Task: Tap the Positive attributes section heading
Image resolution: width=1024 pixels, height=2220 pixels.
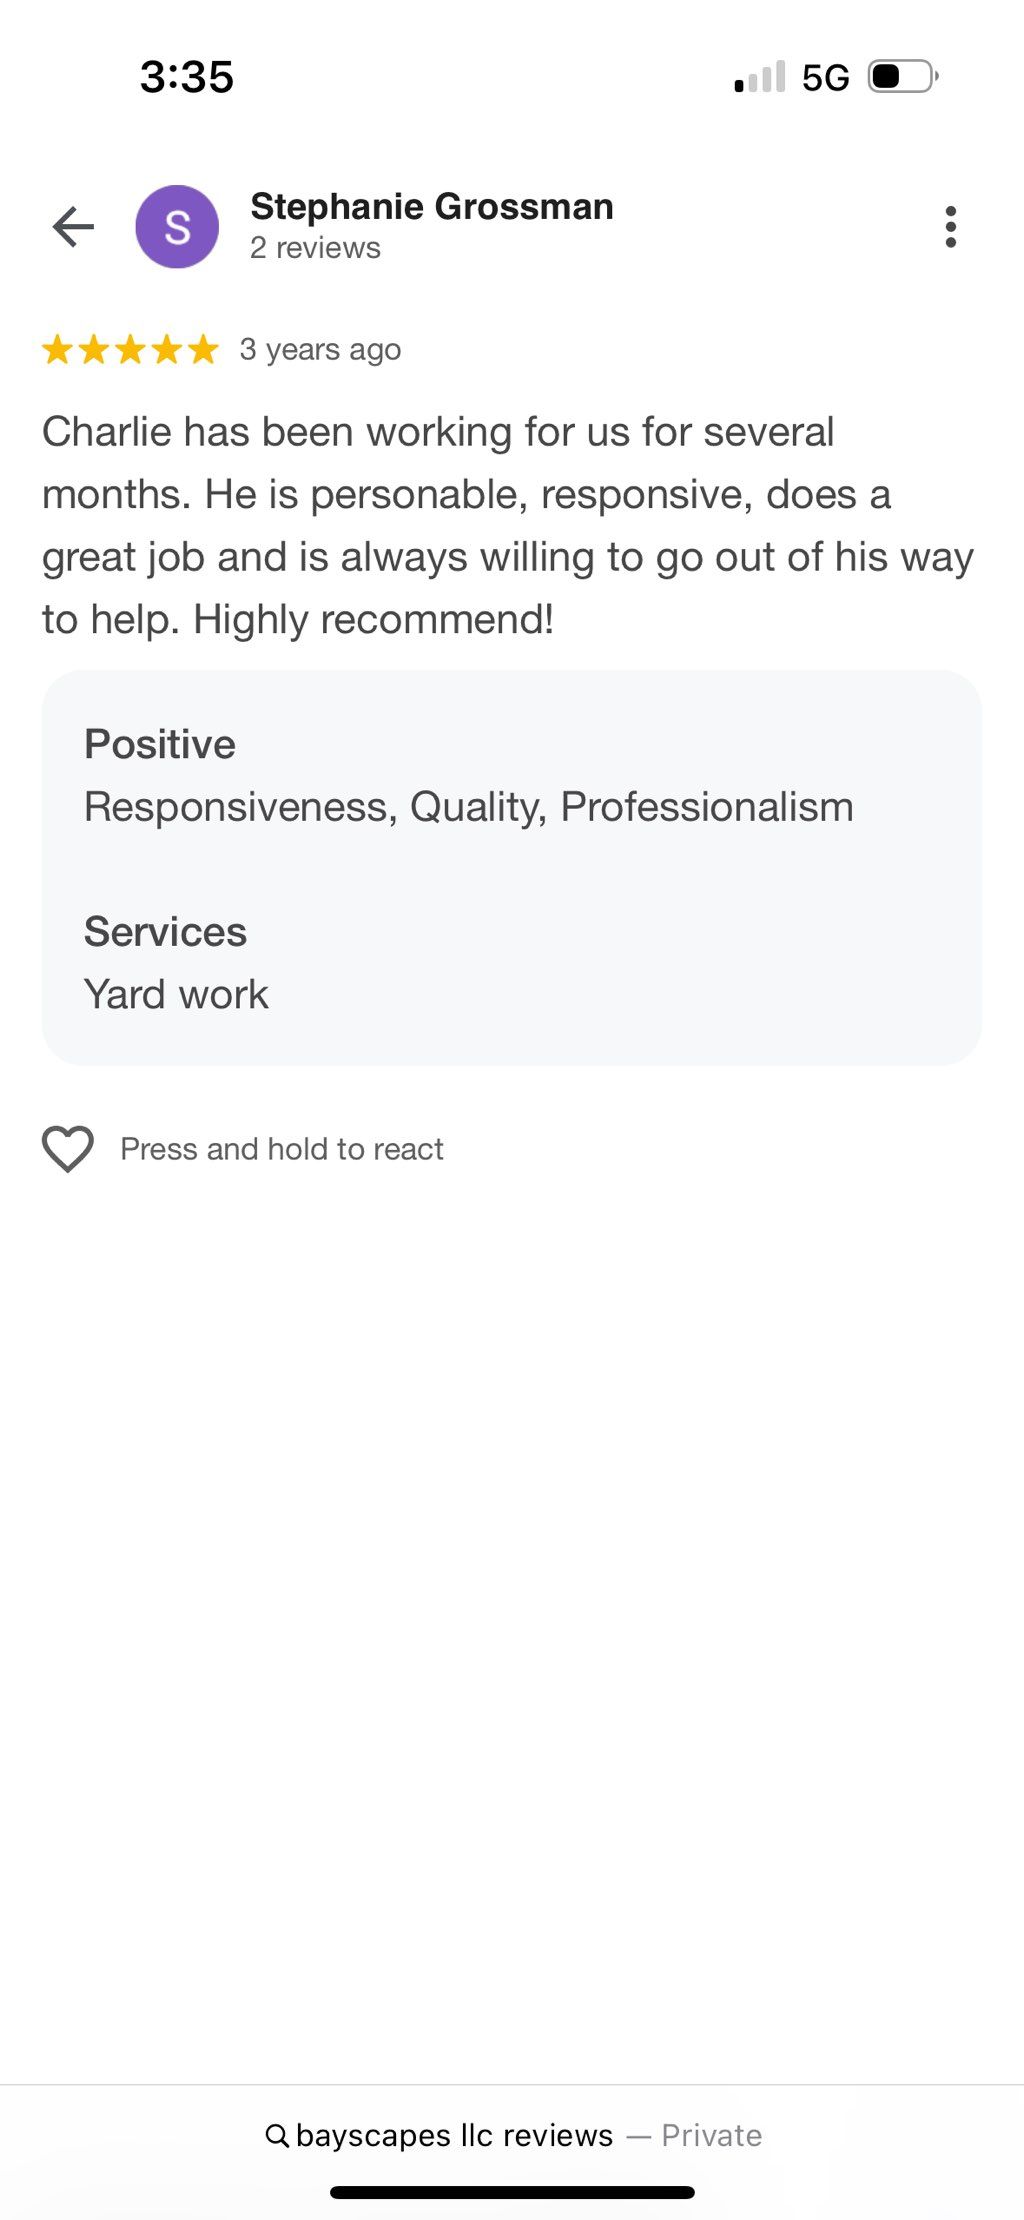Action: 160,744
